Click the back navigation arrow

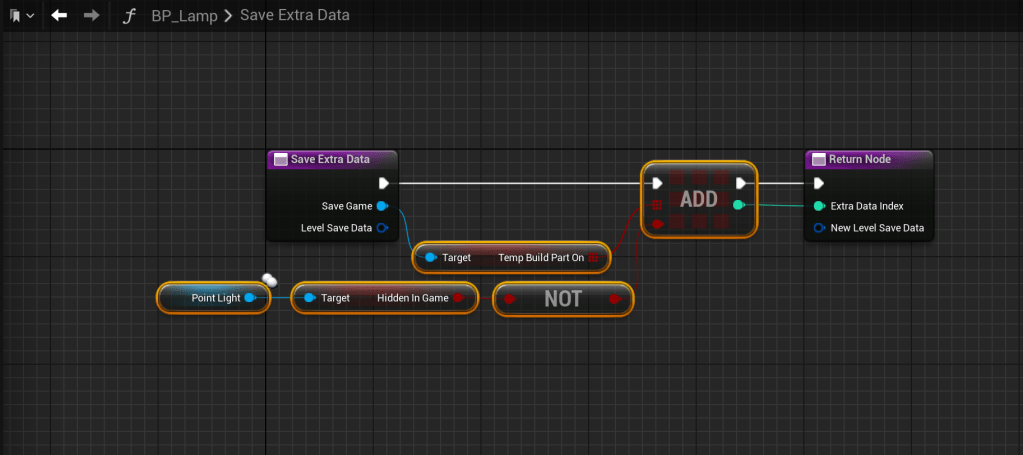click(x=60, y=16)
